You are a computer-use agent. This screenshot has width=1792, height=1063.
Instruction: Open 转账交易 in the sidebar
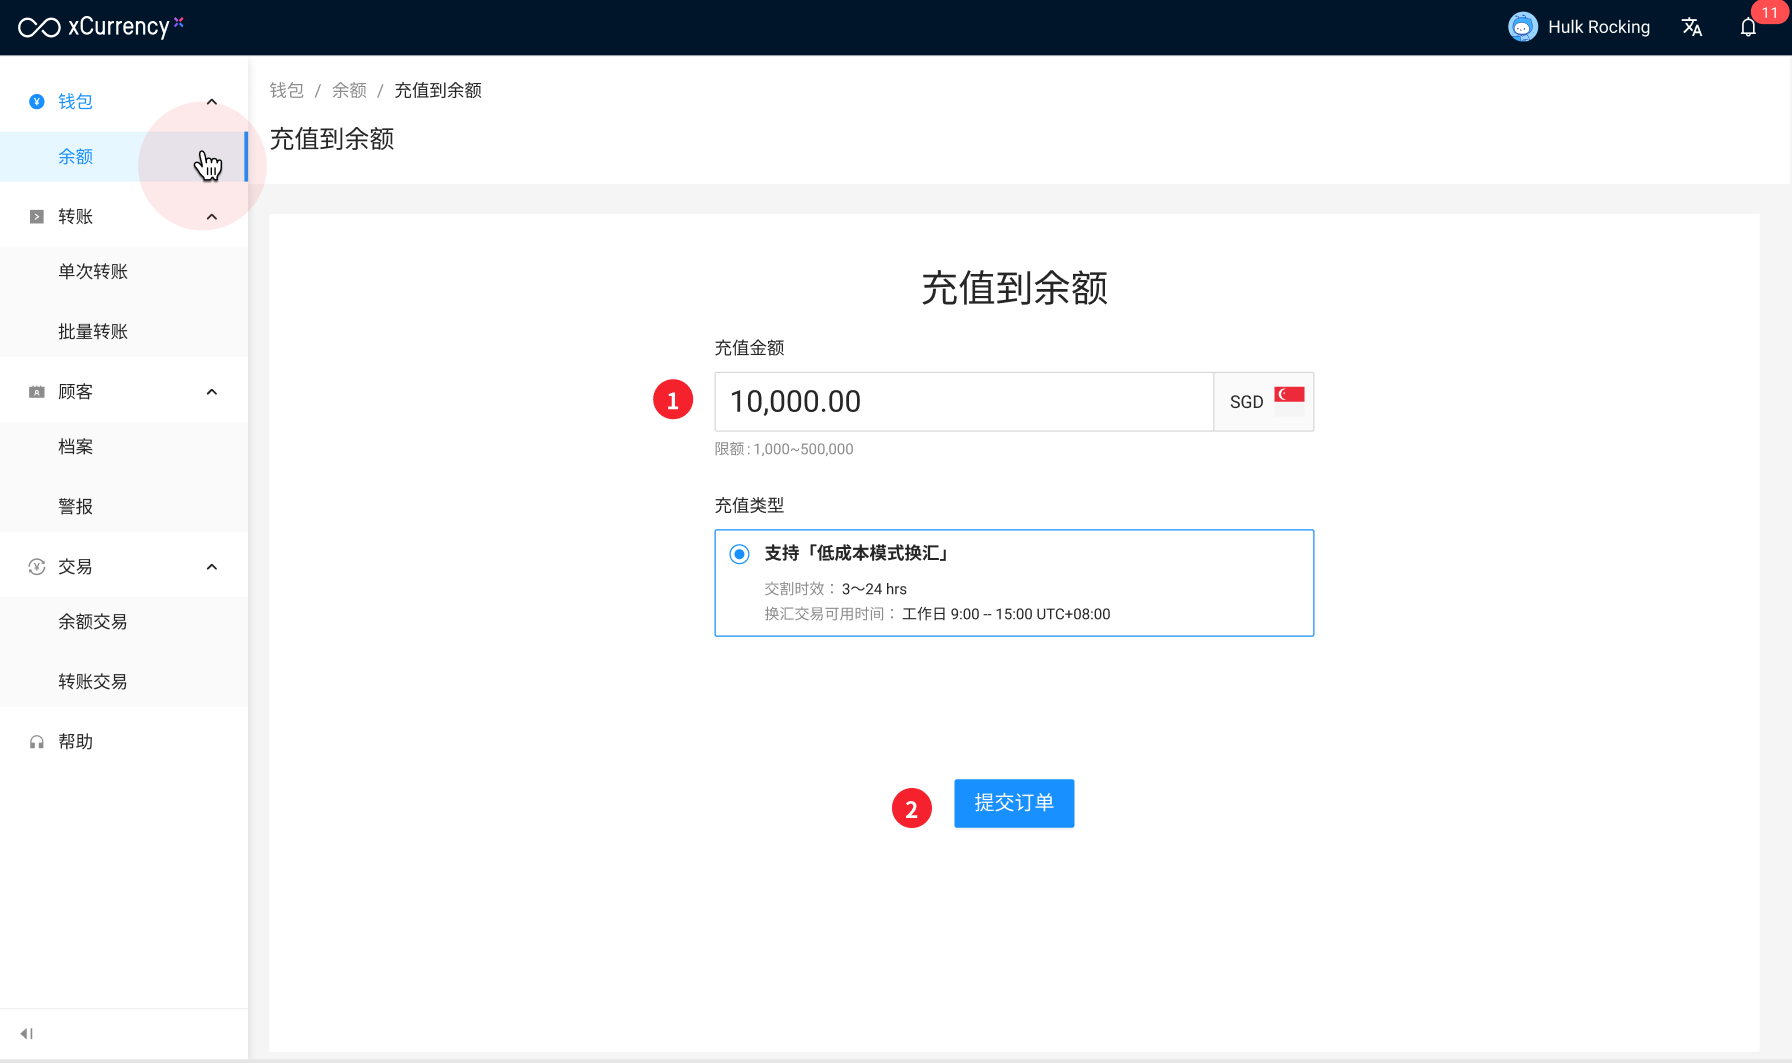[x=124, y=682]
